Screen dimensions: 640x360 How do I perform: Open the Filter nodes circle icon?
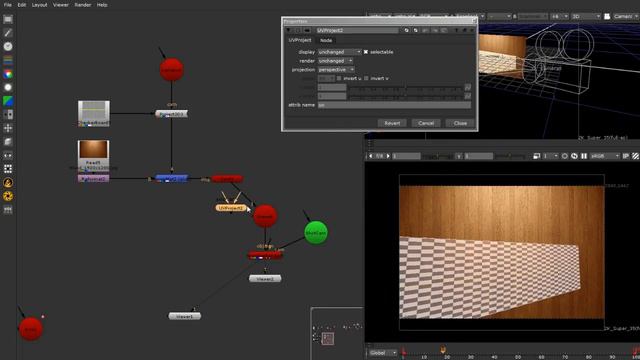8,87
